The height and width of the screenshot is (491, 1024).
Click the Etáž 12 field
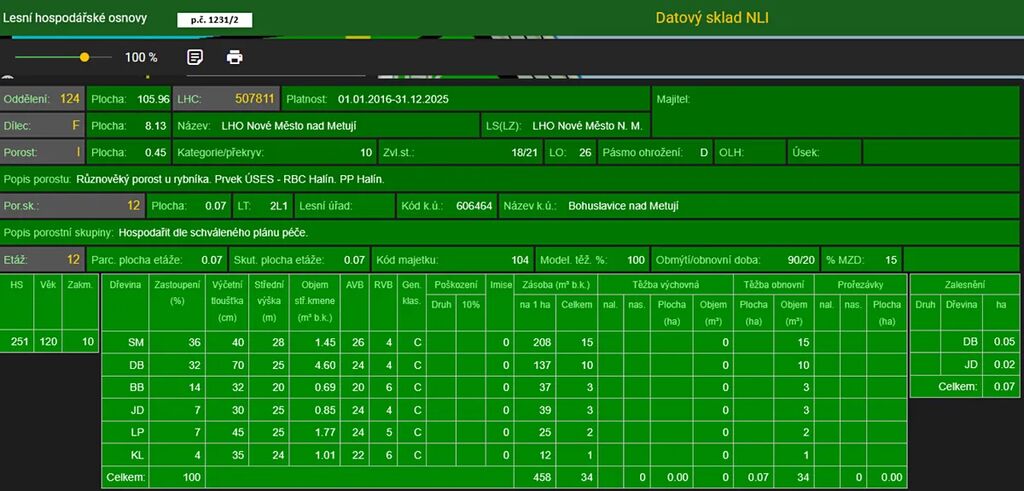pyautogui.click(x=42, y=260)
